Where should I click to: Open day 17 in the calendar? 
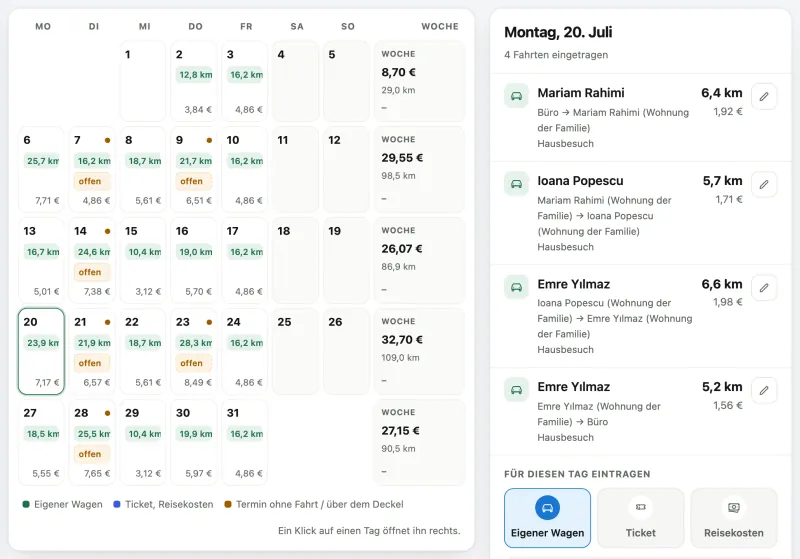click(x=245, y=260)
